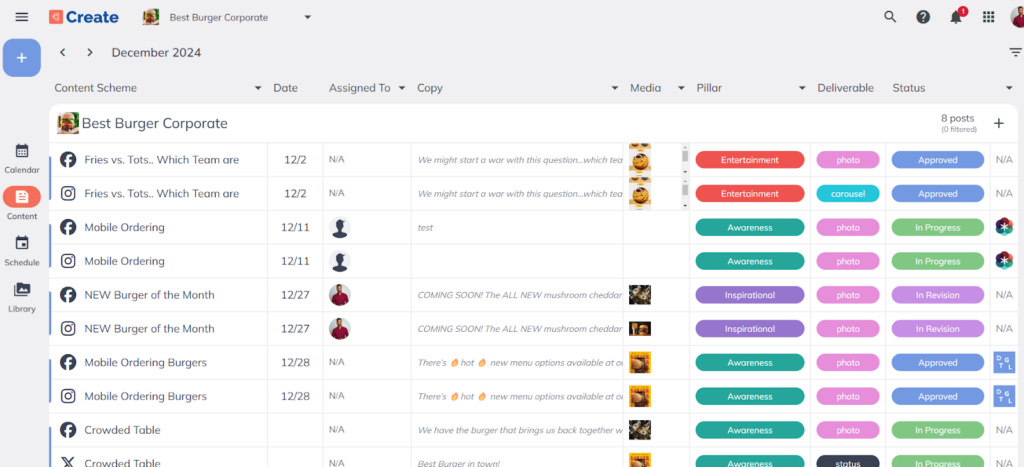Open the Schedule sidebar view
Screen dimensions: 1024x467
(x=22, y=251)
